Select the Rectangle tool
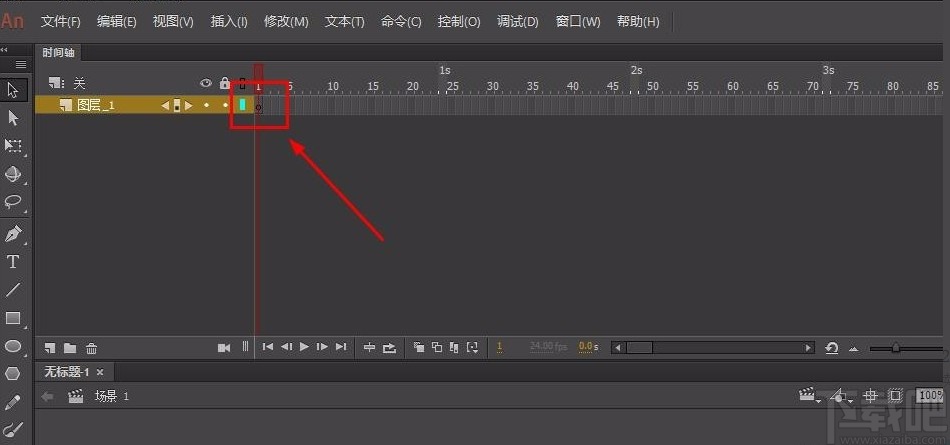 (13, 318)
